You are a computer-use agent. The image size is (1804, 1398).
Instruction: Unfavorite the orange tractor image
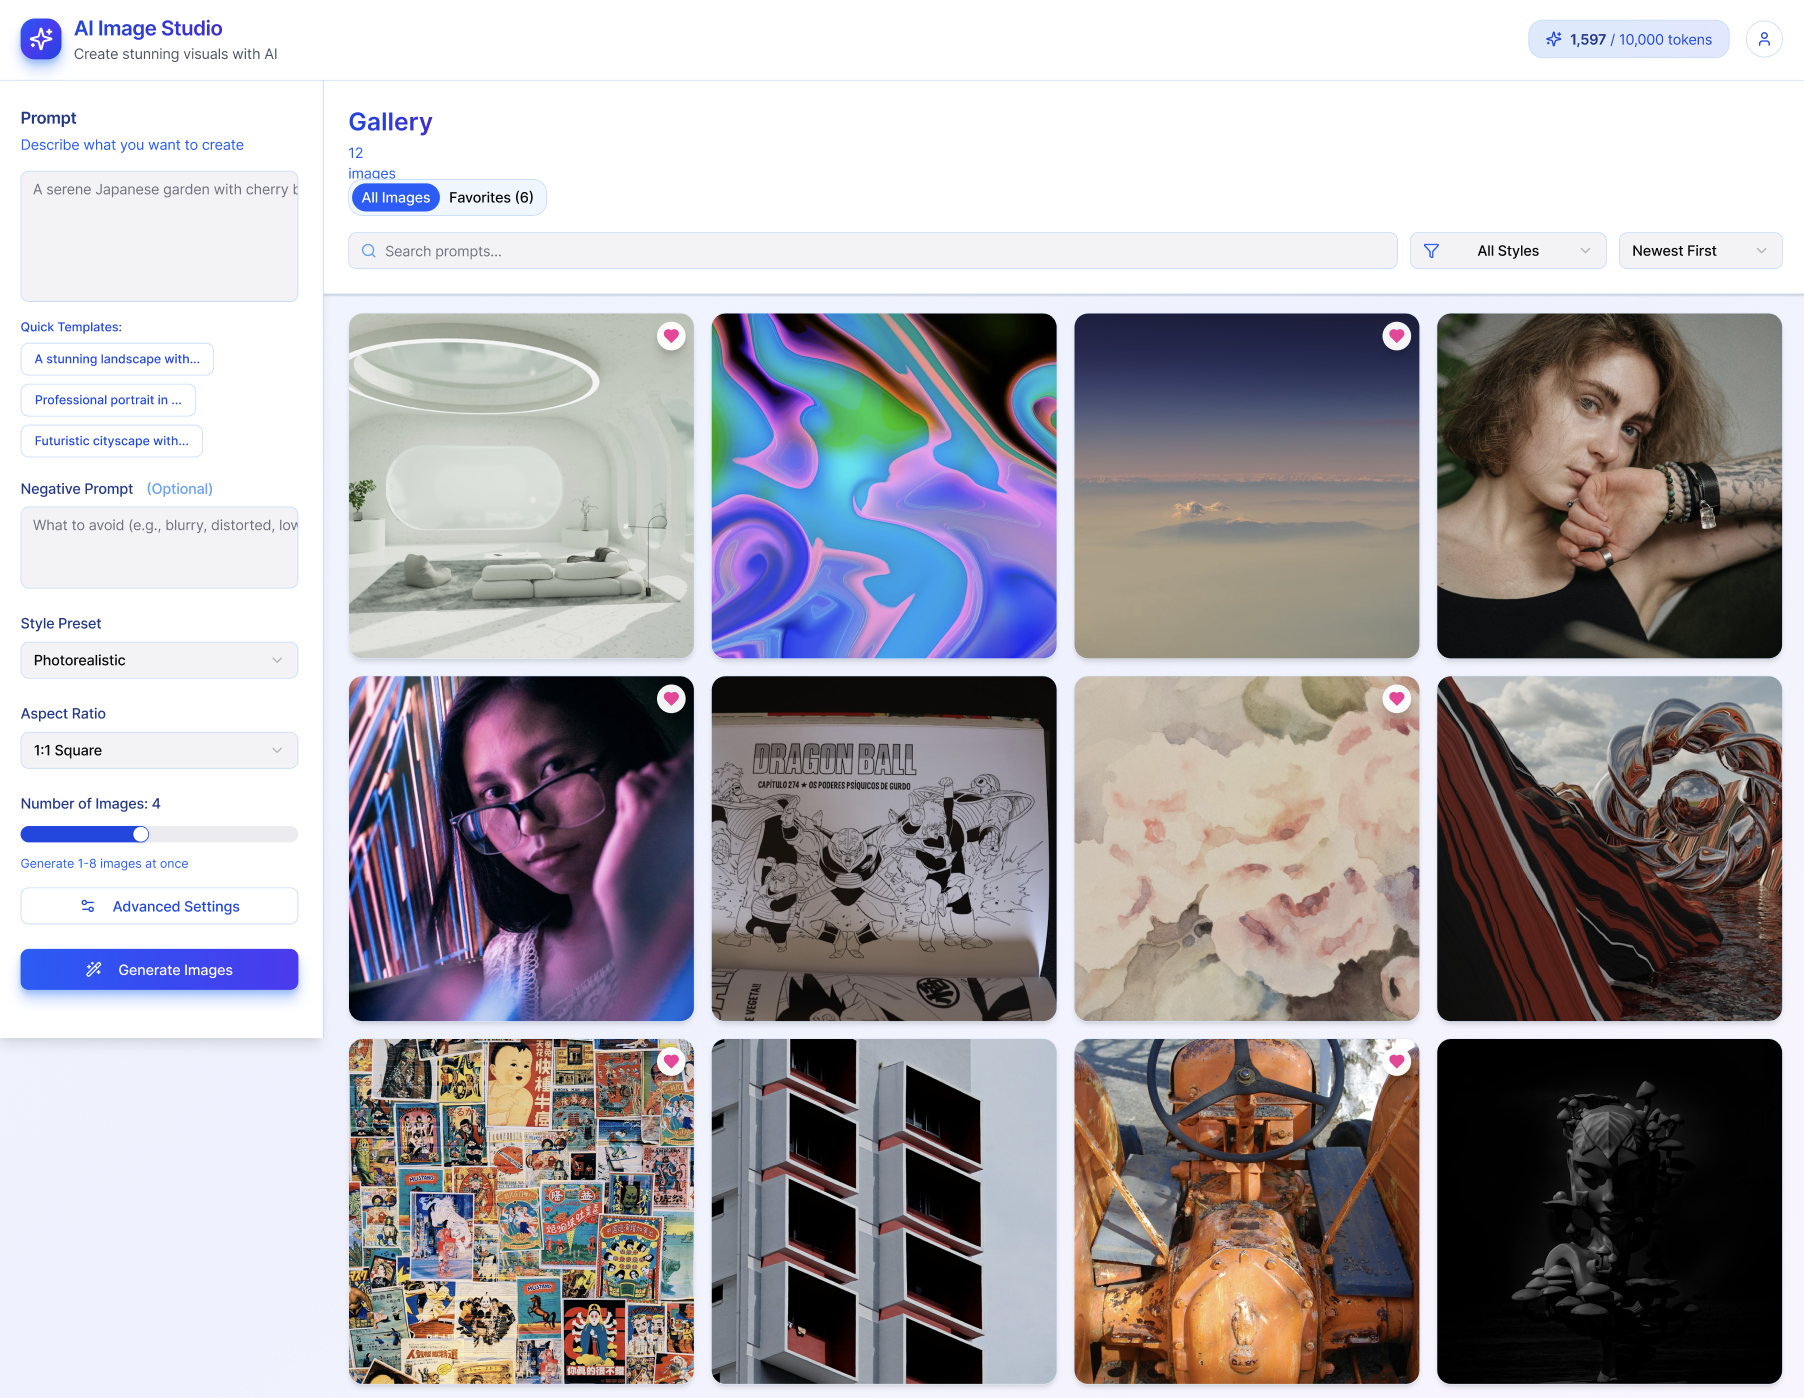pos(1396,1061)
